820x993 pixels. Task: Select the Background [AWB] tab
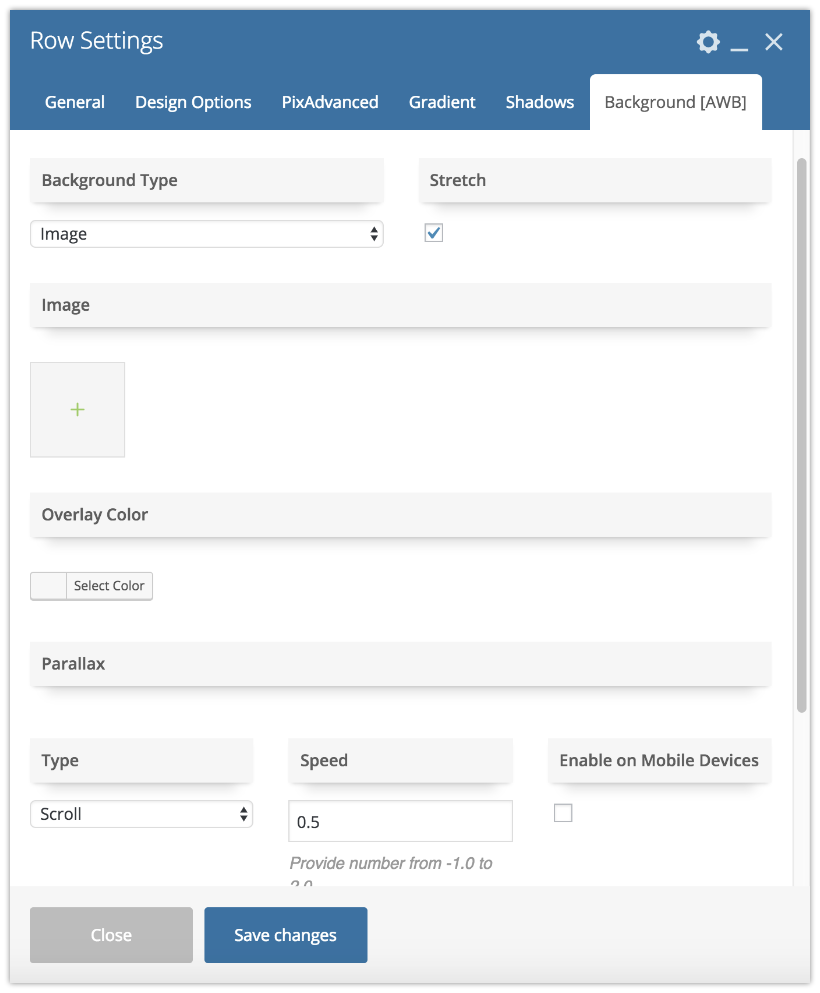676,102
